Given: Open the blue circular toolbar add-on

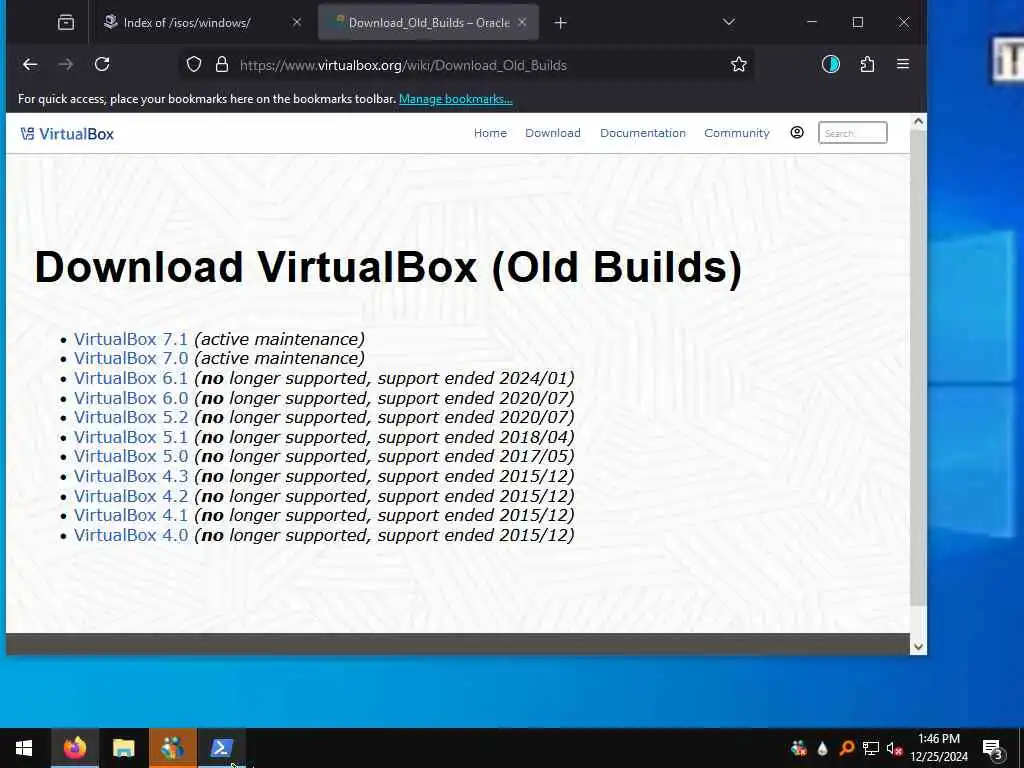Looking at the screenshot, I should pos(831,64).
